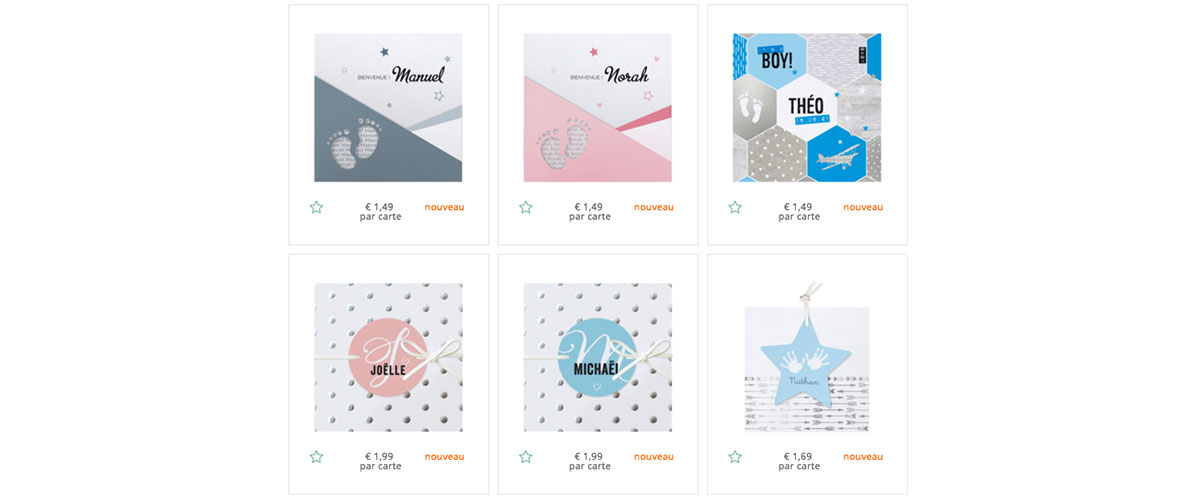Click the nouveau label under Norah card
The image size is (1200, 500).
(x=654, y=207)
